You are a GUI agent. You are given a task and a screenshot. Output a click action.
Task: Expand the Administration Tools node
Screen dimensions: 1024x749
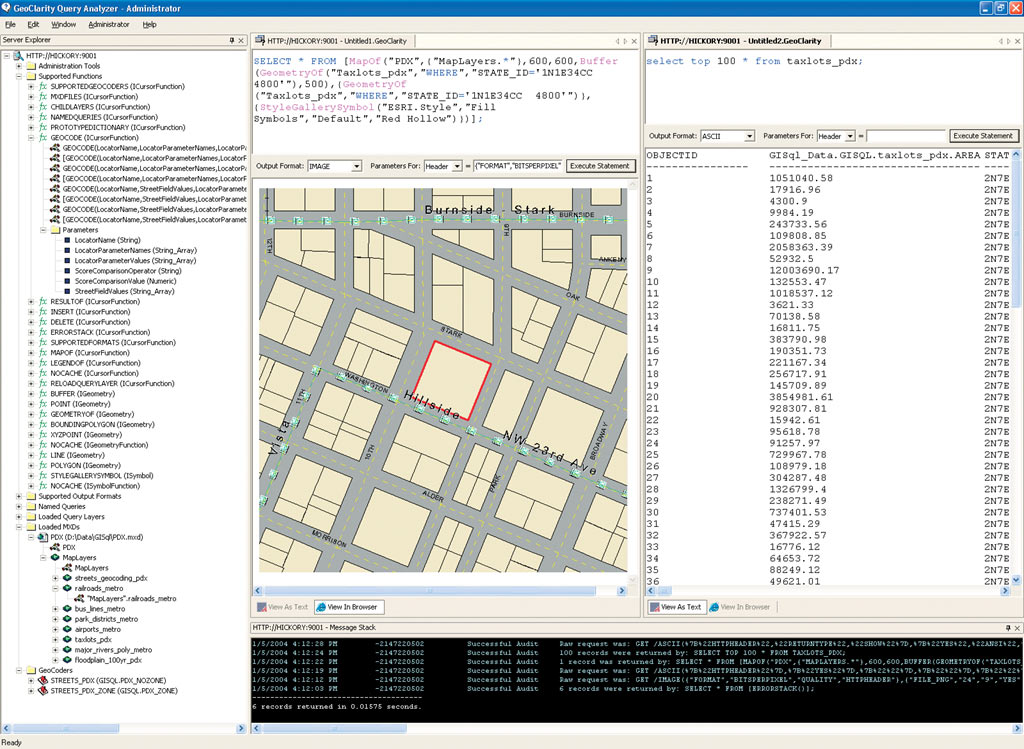tap(19, 66)
